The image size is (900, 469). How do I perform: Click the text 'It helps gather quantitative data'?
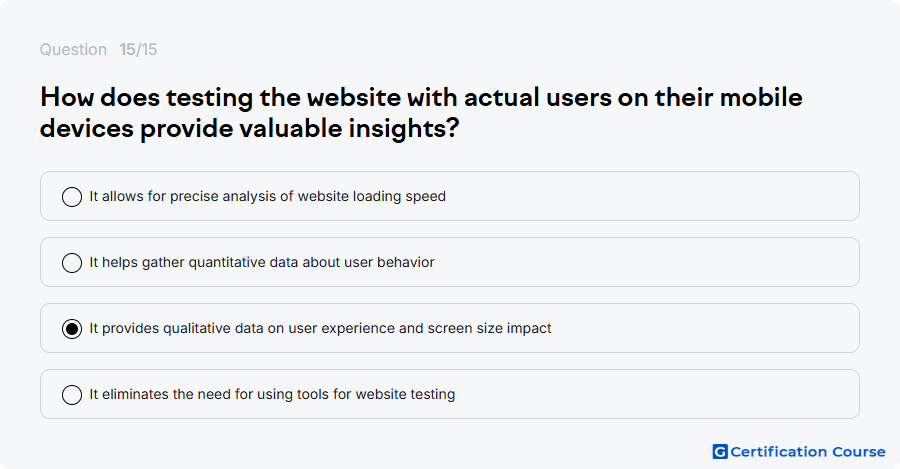(x=194, y=262)
